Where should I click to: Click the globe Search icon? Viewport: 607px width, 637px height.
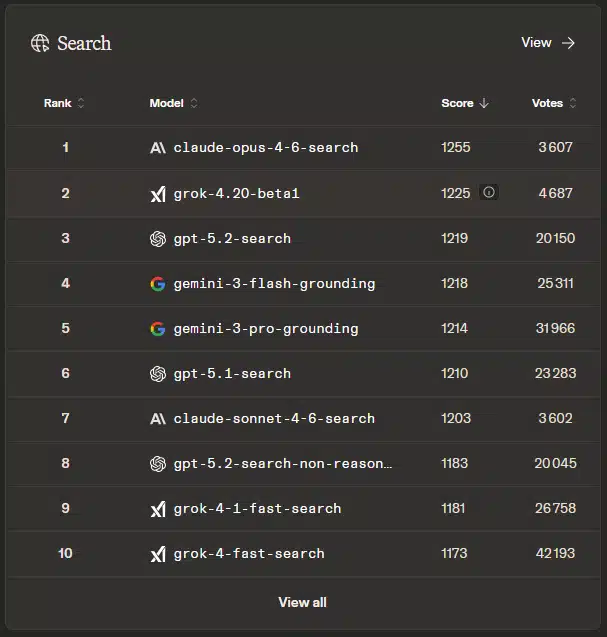tap(40, 43)
